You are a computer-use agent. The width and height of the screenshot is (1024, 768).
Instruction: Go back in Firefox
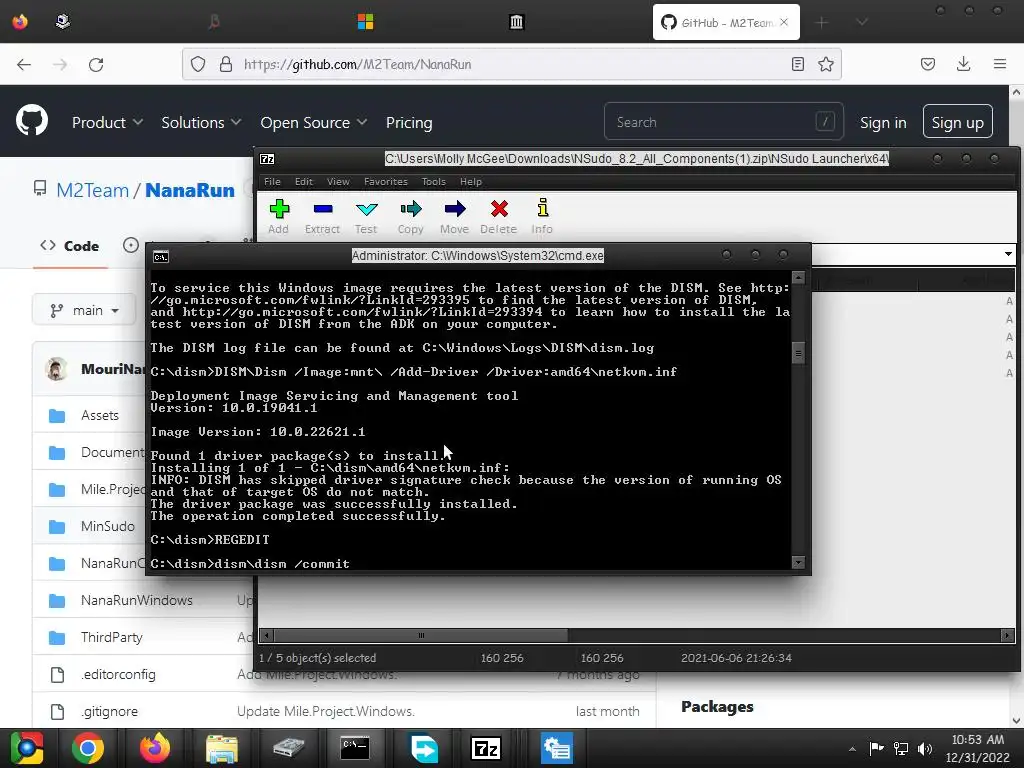tap(24, 64)
